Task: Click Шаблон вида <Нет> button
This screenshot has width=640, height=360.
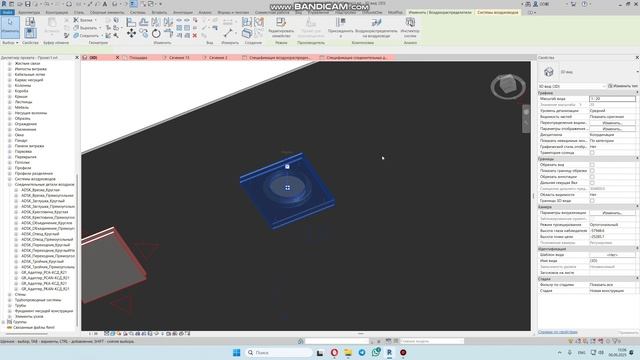Action: pyautogui.click(x=612, y=255)
